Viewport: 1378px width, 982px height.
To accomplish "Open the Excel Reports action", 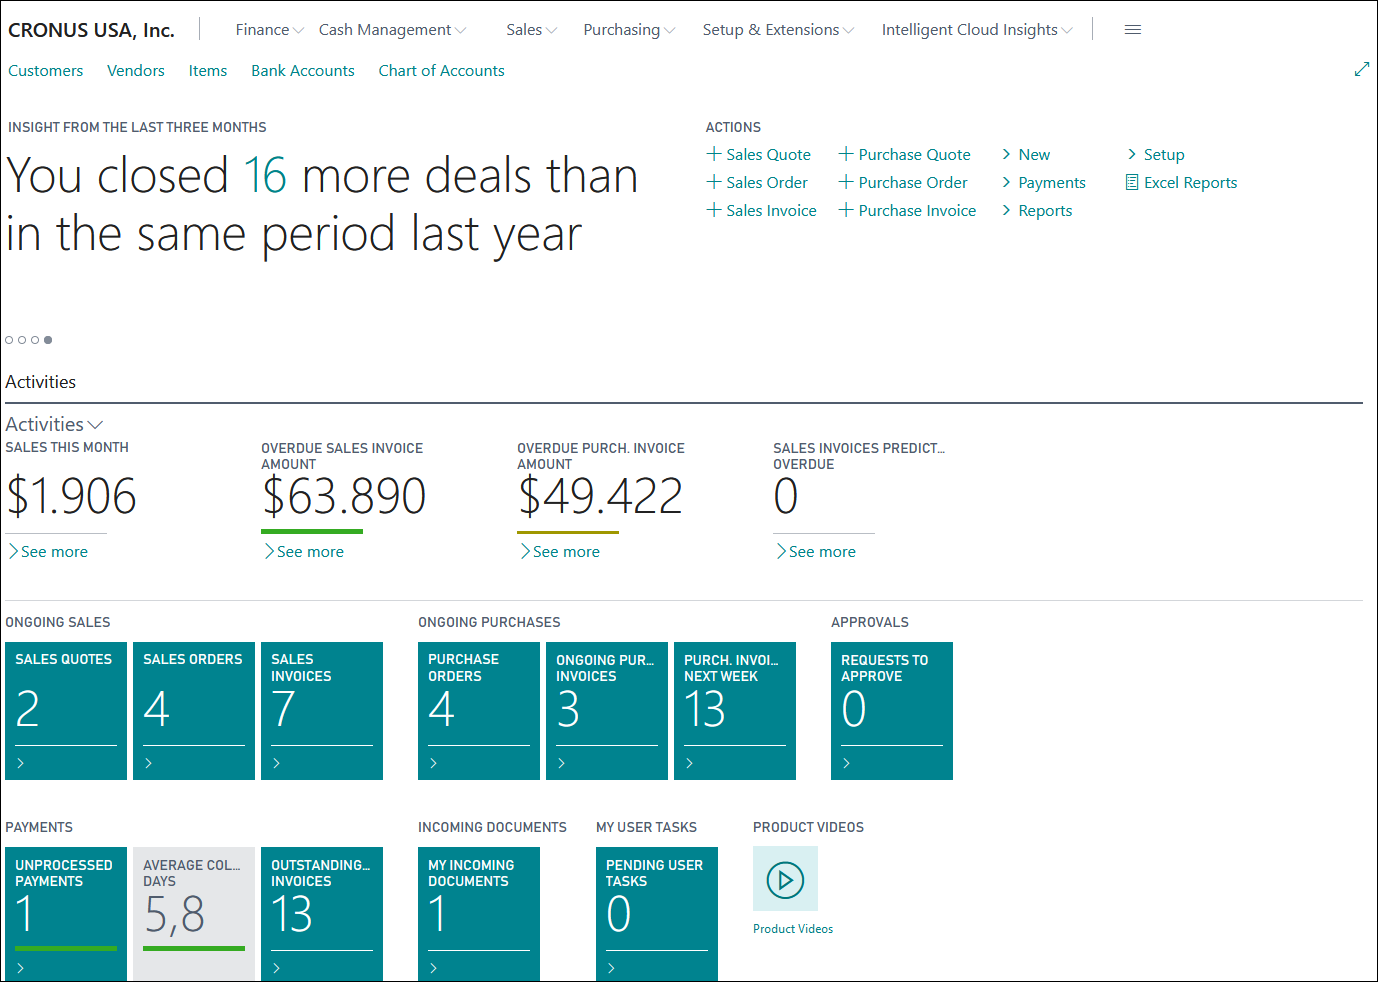I will 1182,182.
